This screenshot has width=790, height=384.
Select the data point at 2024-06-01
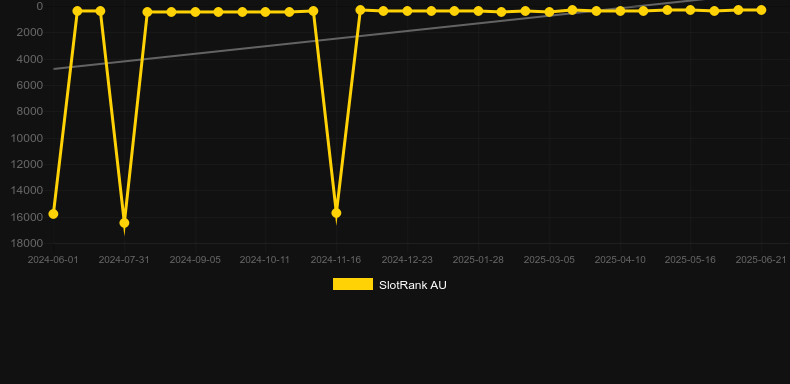point(53,214)
